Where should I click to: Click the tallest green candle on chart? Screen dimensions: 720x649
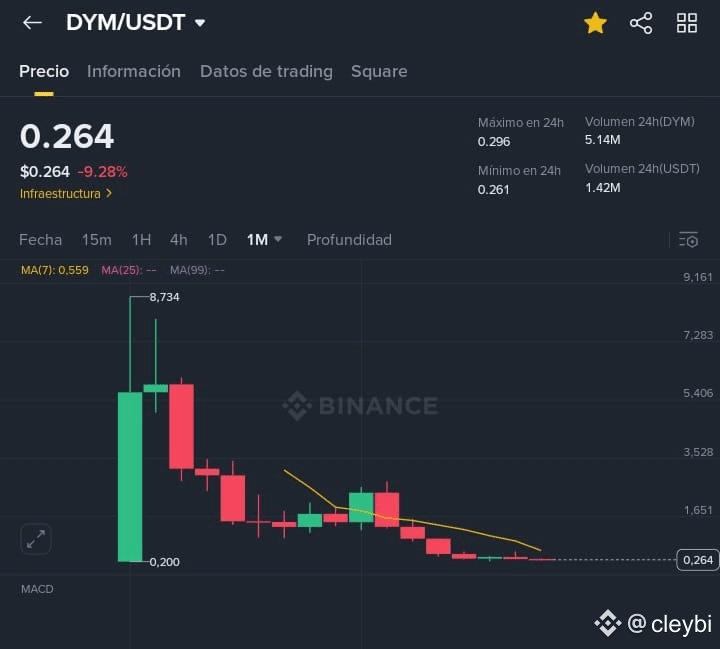(x=130, y=476)
